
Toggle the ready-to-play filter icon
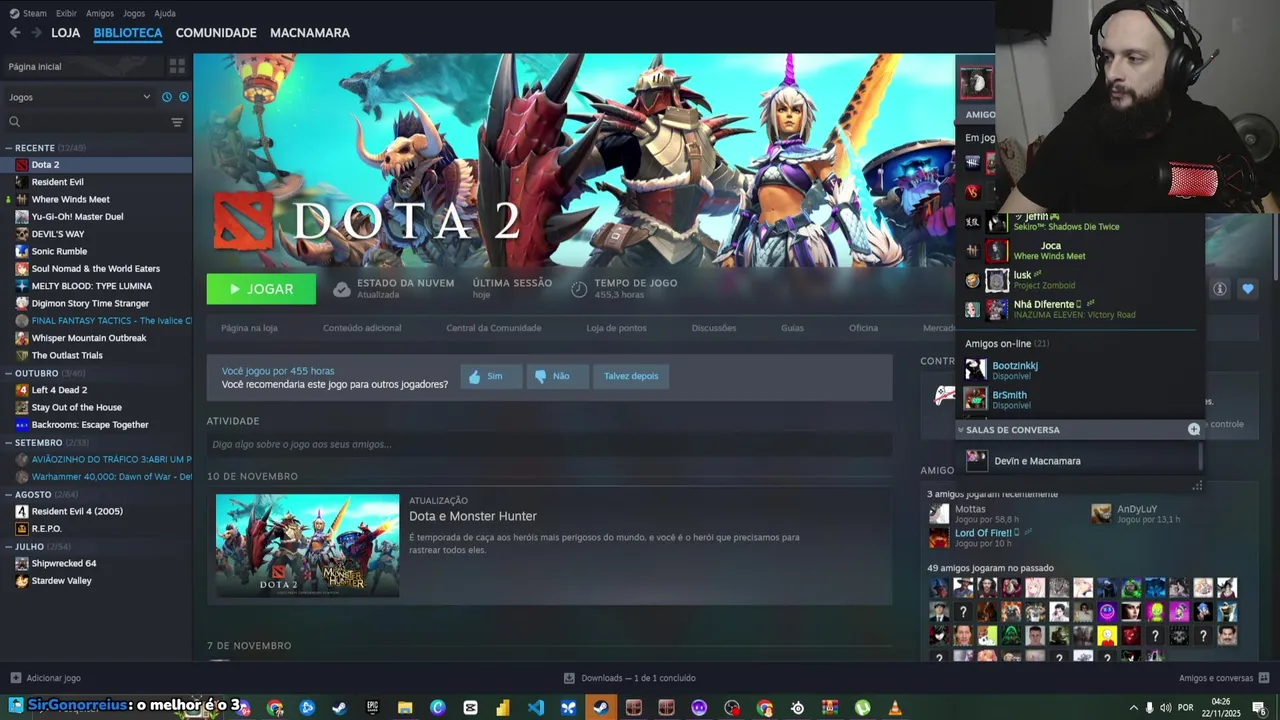[183, 97]
